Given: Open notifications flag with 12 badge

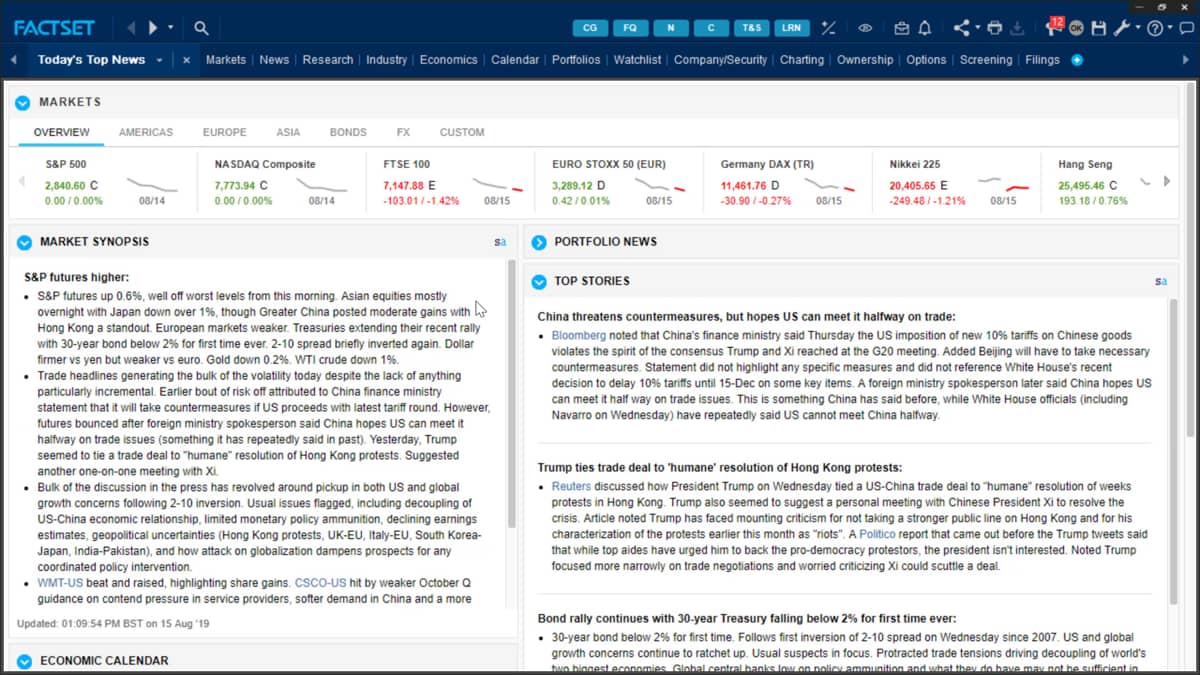Looking at the screenshot, I should [x=1054, y=27].
